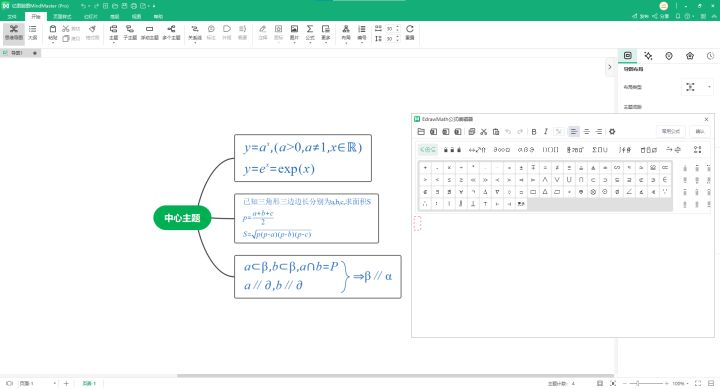The height and width of the screenshot is (389, 720).
Task: Click the Sigma formula icon in the ribbon
Action: pyautogui.click(x=310, y=33)
